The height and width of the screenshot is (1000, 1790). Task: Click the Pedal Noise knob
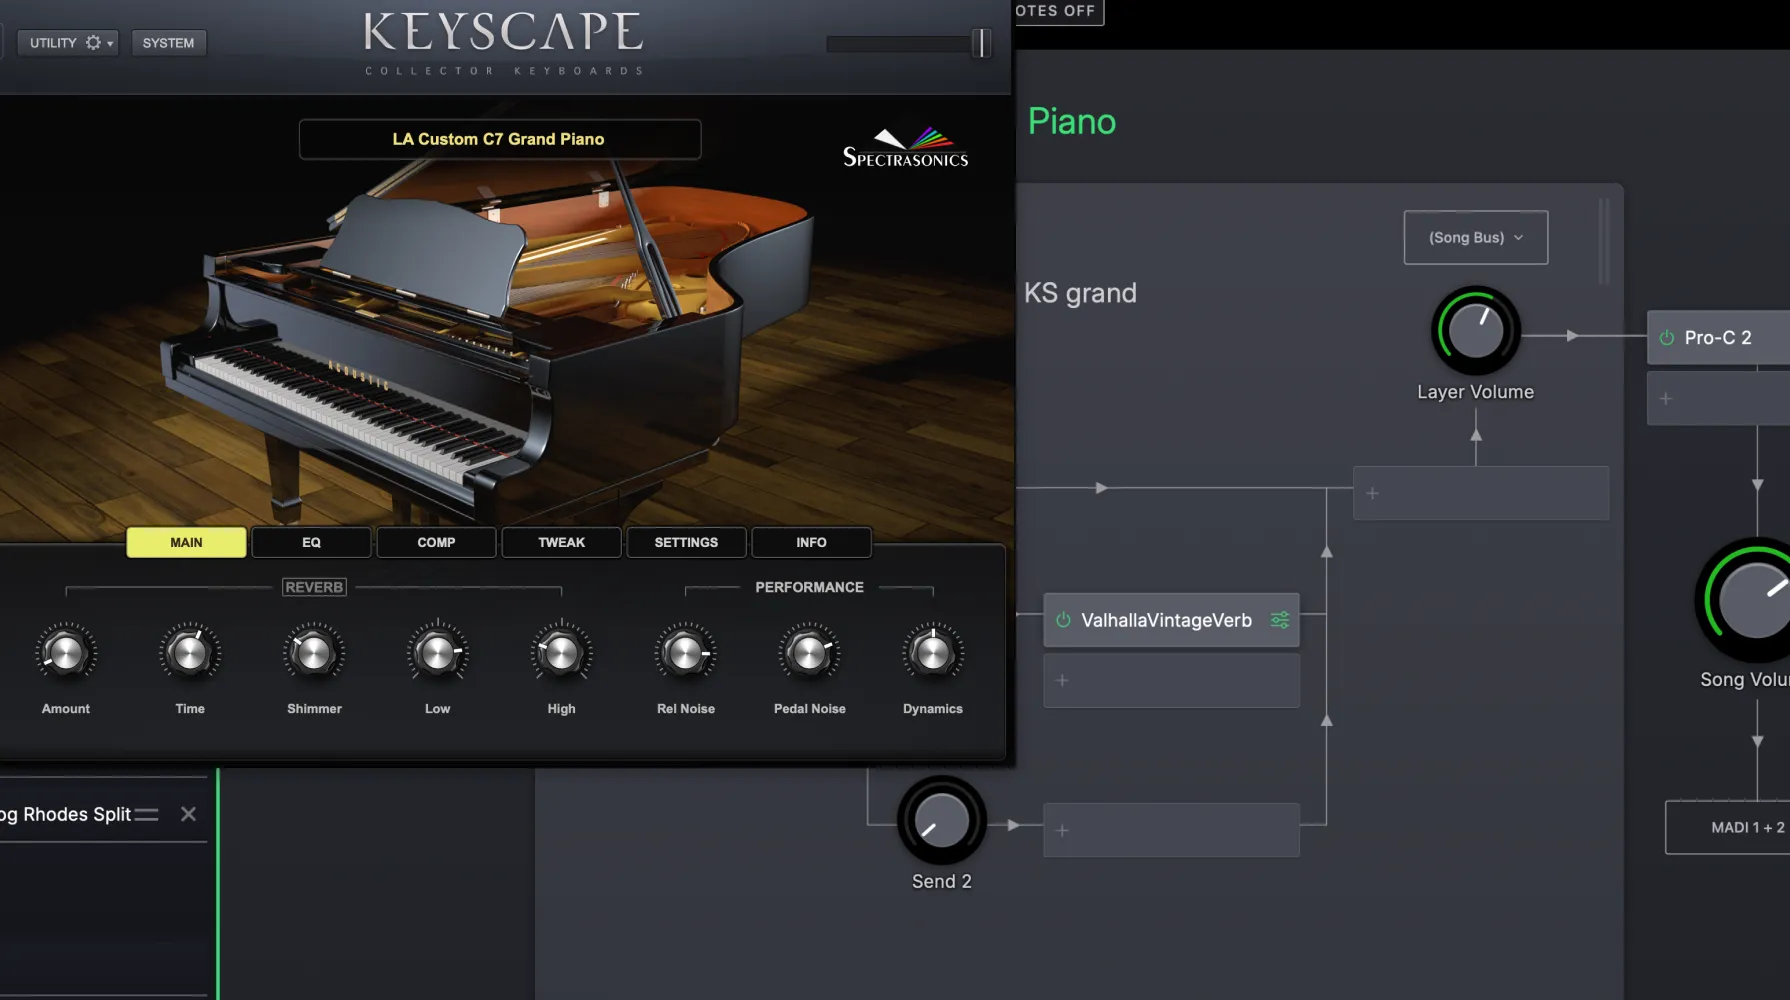click(810, 653)
